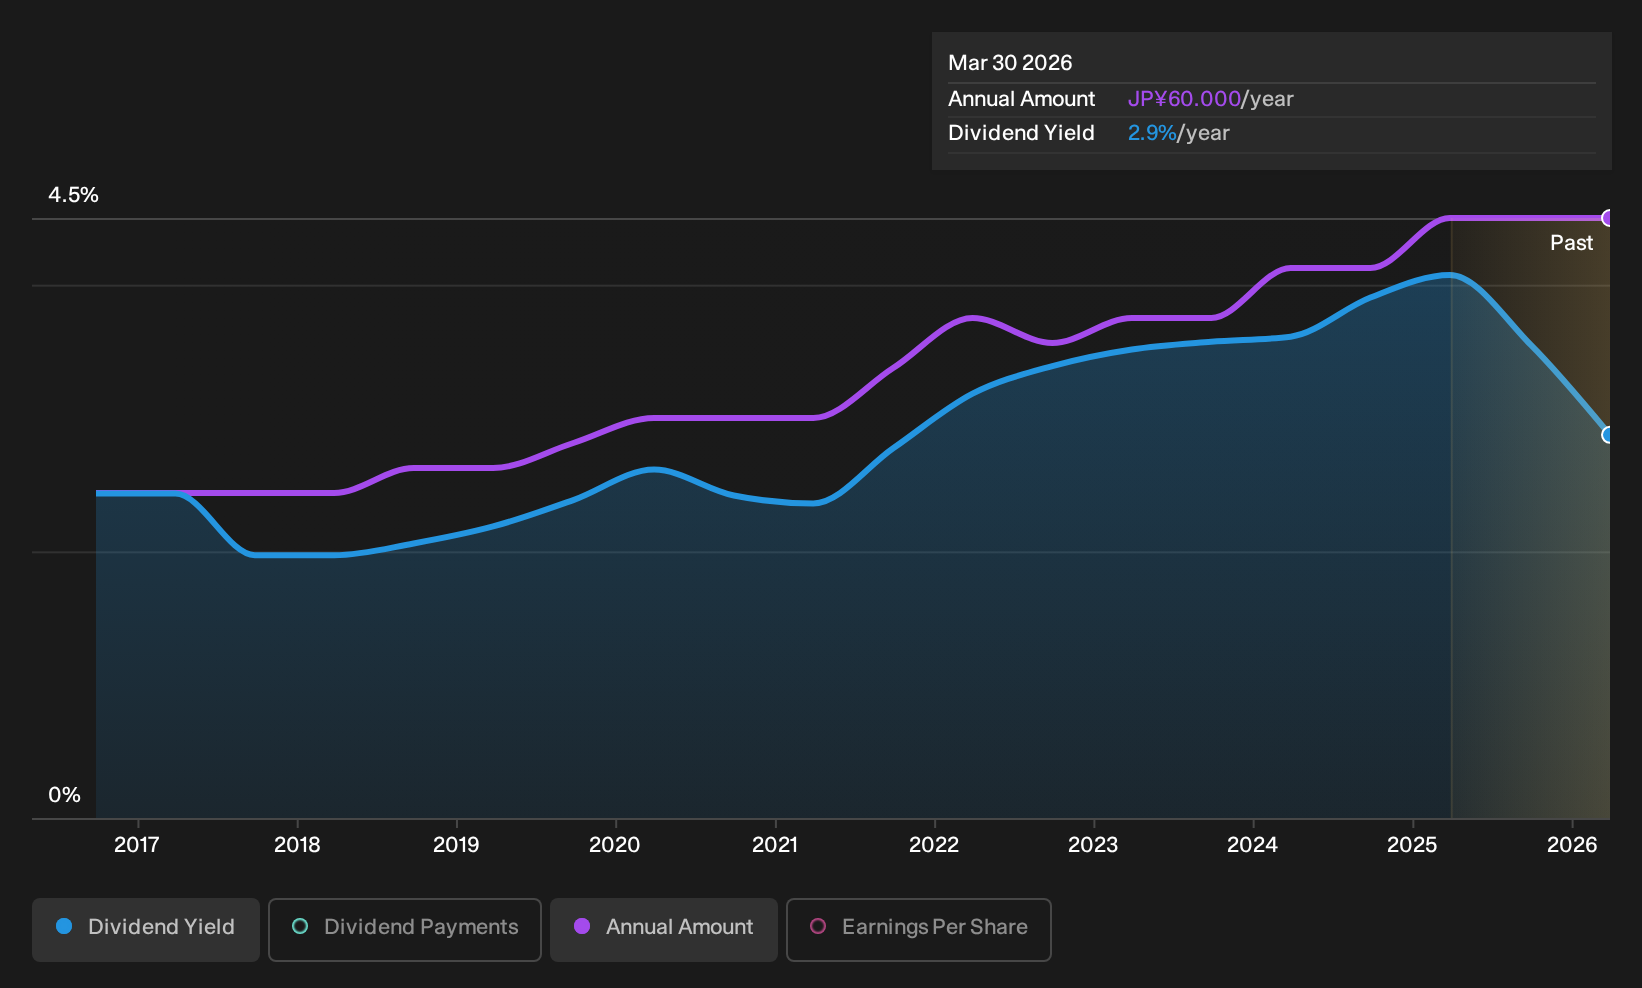This screenshot has width=1642, height=988.
Task: Click the 2023 x-axis label
Action: (1093, 845)
